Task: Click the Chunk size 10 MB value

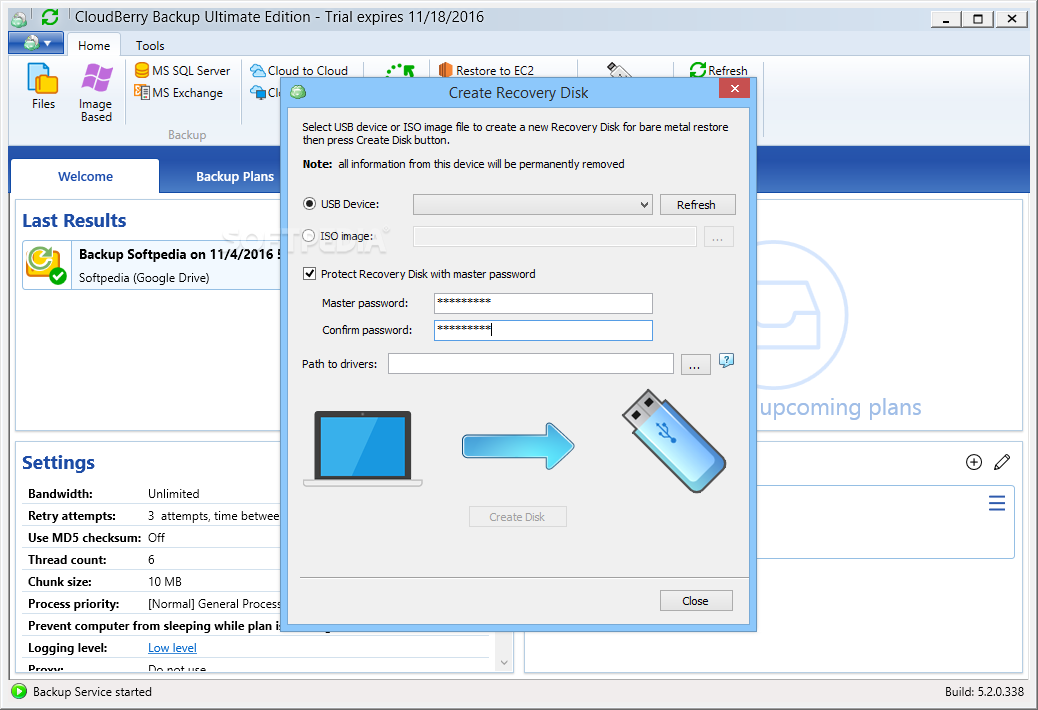Action: pyautogui.click(x=165, y=582)
